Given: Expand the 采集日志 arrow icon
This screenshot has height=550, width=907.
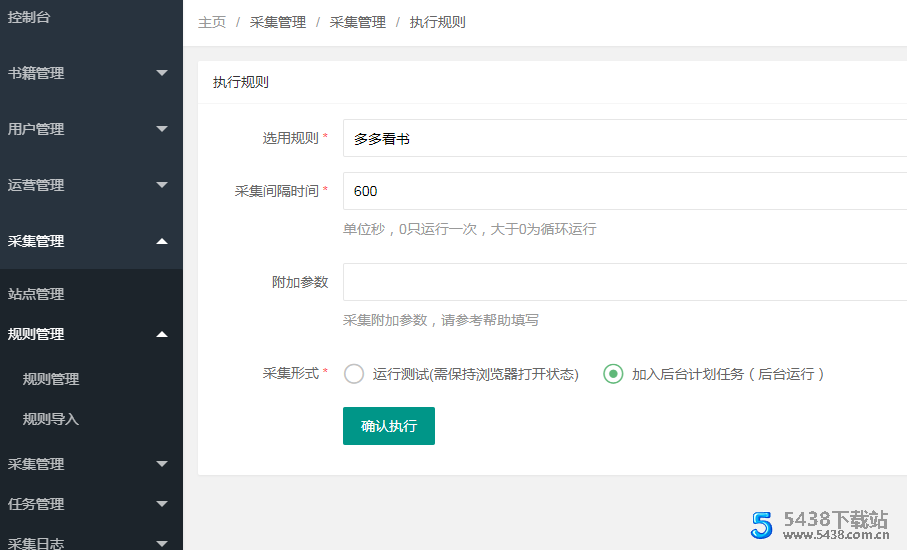Looking at the screenshot, I should pos(162,543).
